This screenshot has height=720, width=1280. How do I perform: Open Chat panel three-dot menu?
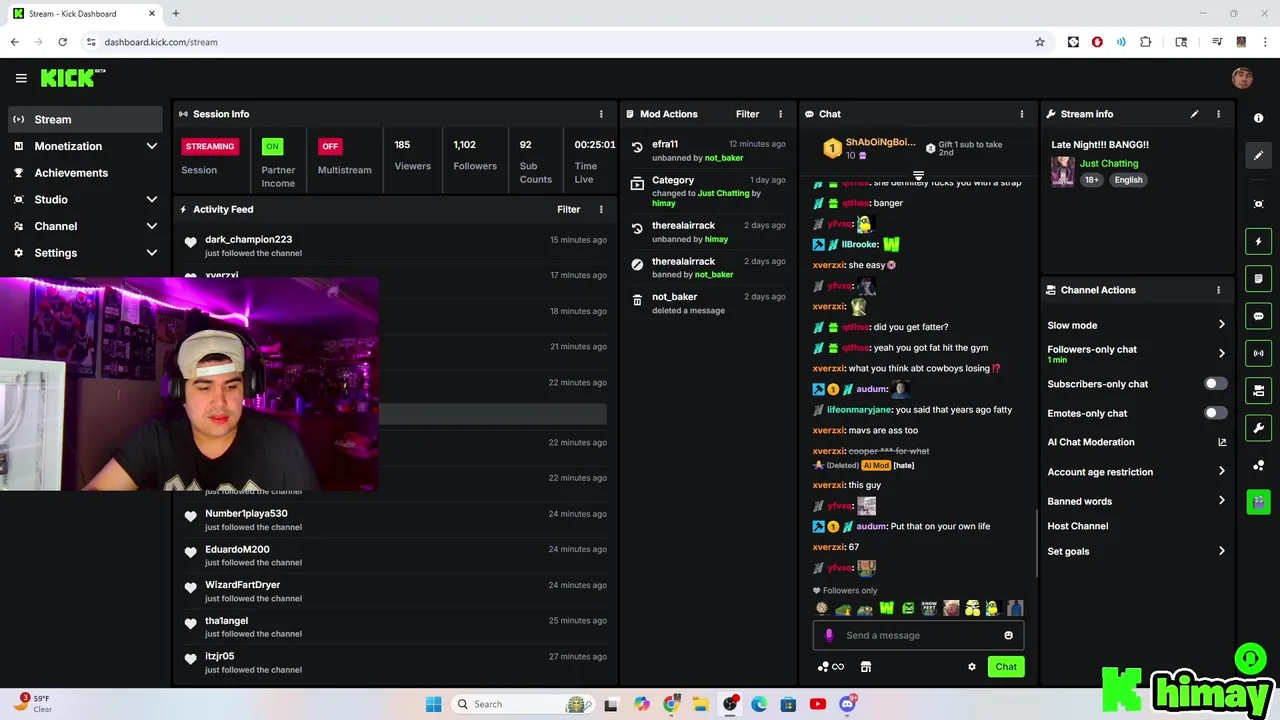(1021, 114)
